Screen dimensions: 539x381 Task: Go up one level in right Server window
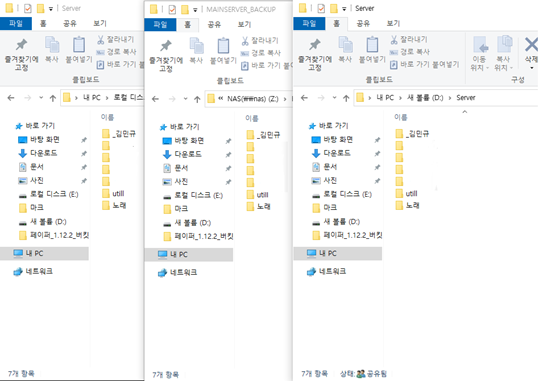346,98
